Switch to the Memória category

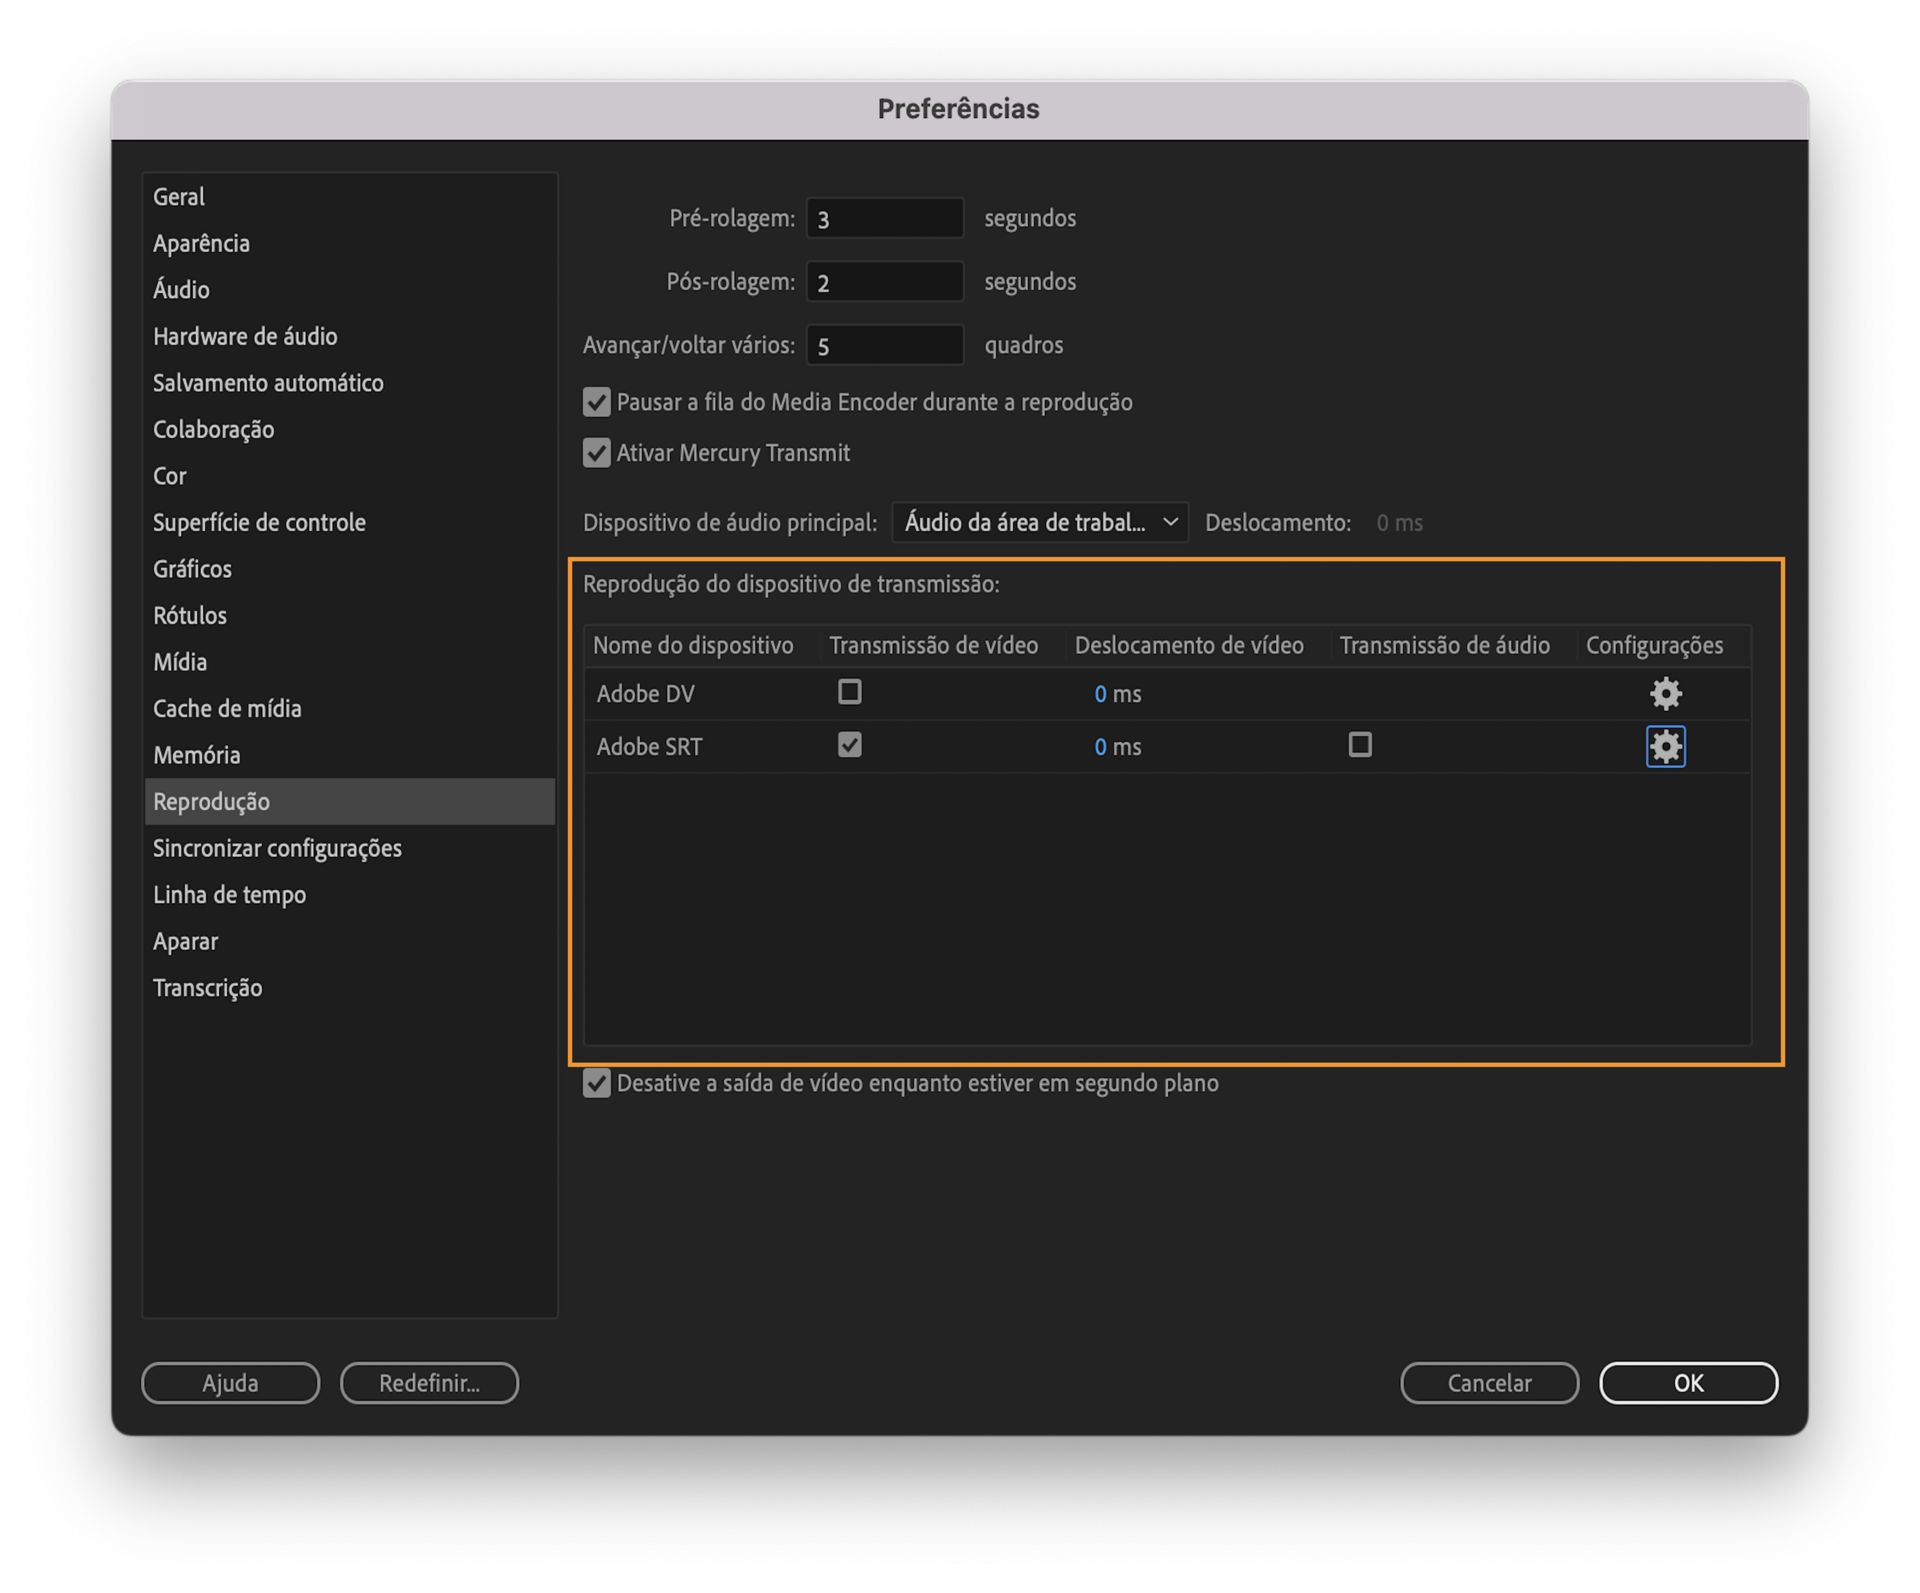coord(196,755)
